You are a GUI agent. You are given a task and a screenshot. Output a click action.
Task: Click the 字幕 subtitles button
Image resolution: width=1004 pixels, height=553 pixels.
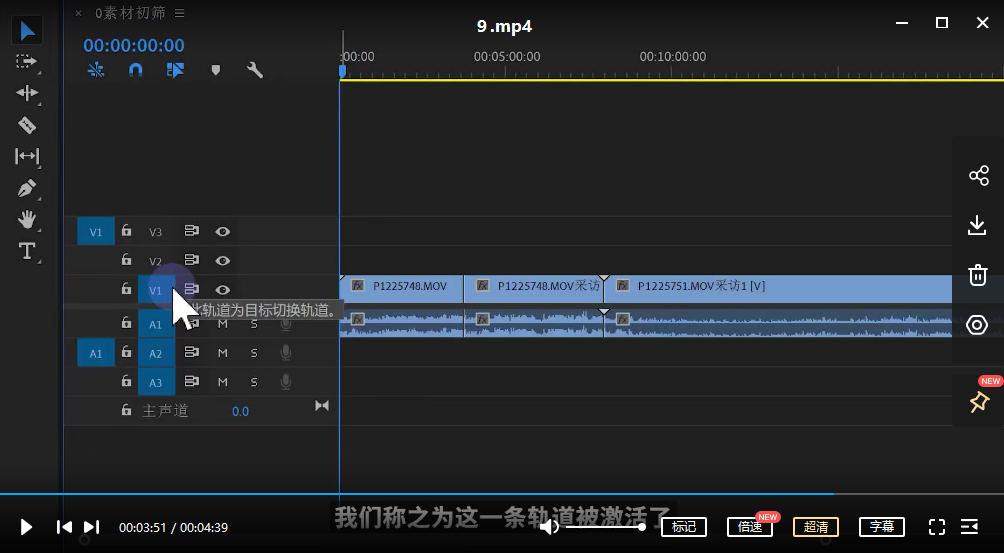coord(881,527)
